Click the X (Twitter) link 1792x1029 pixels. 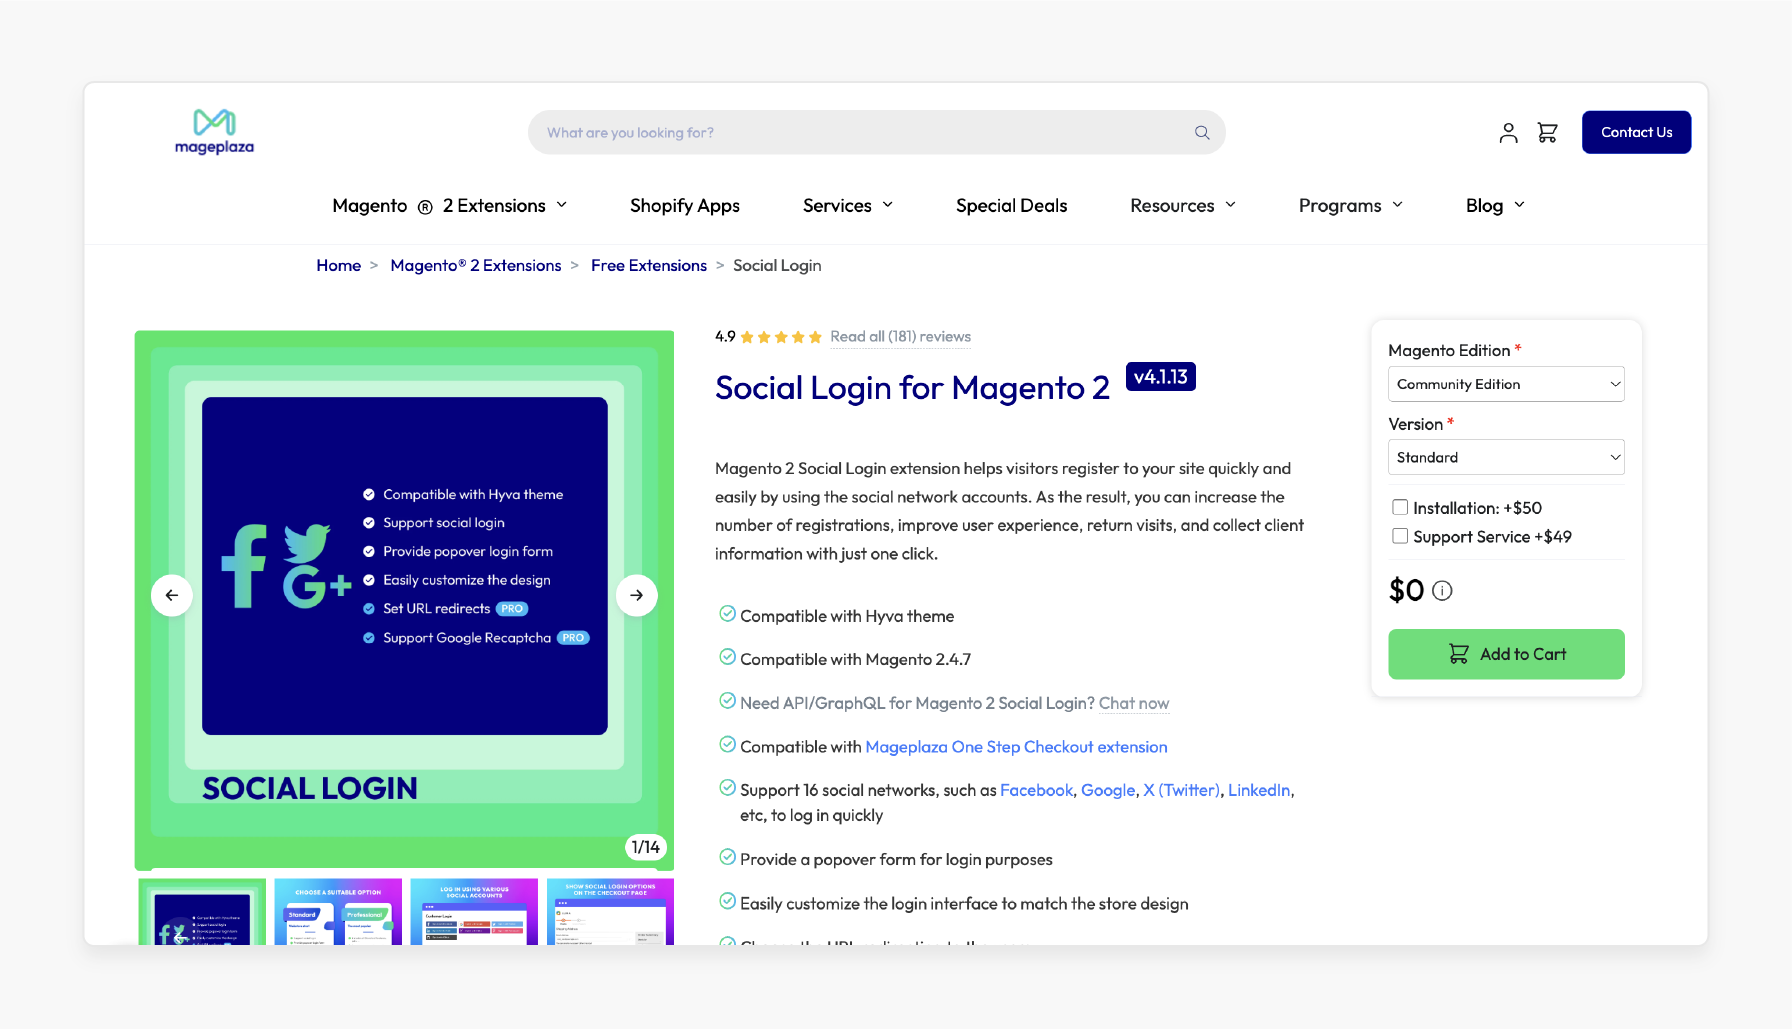(1181, 790)
